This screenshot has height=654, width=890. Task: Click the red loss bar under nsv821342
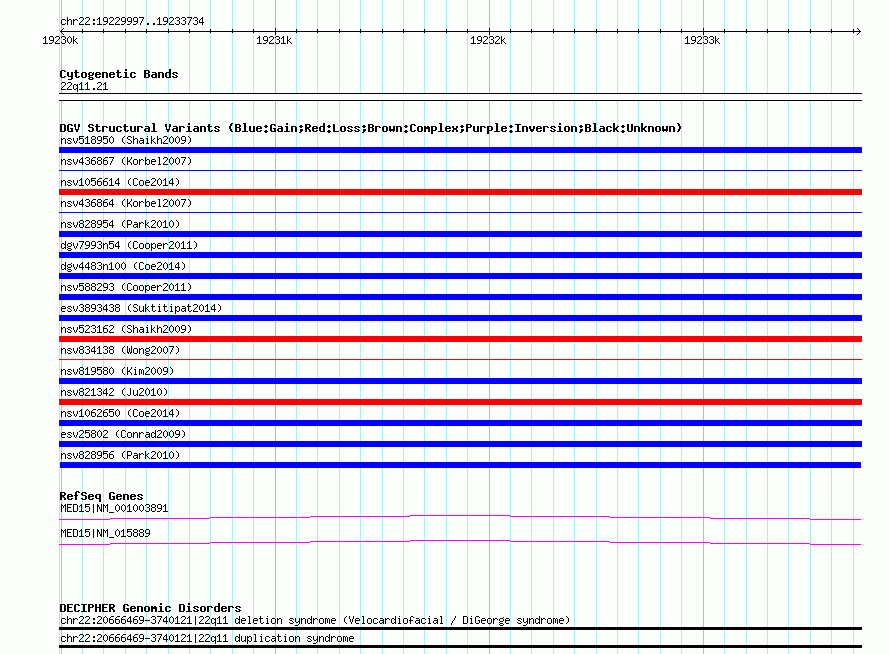(x=460, y=402)
